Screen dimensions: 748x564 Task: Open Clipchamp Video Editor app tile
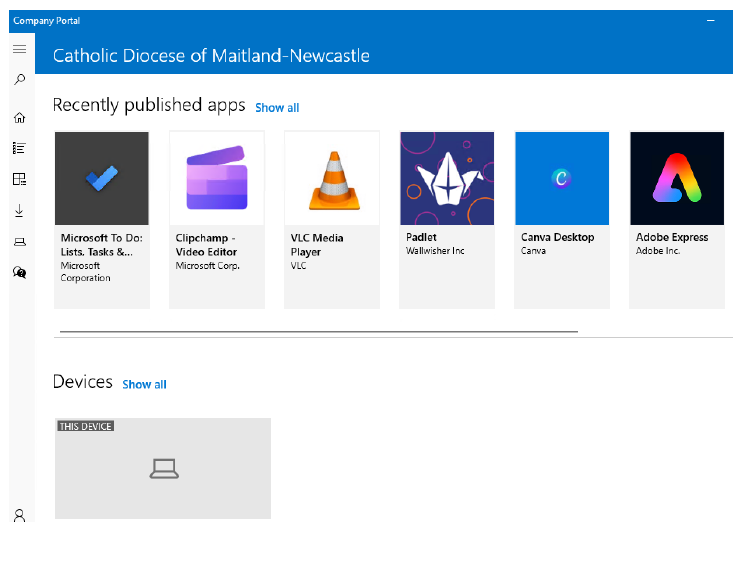[x=217, y=219]
